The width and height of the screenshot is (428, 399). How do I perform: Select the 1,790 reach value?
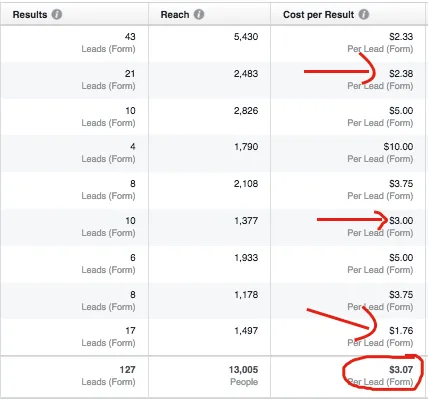246,147
